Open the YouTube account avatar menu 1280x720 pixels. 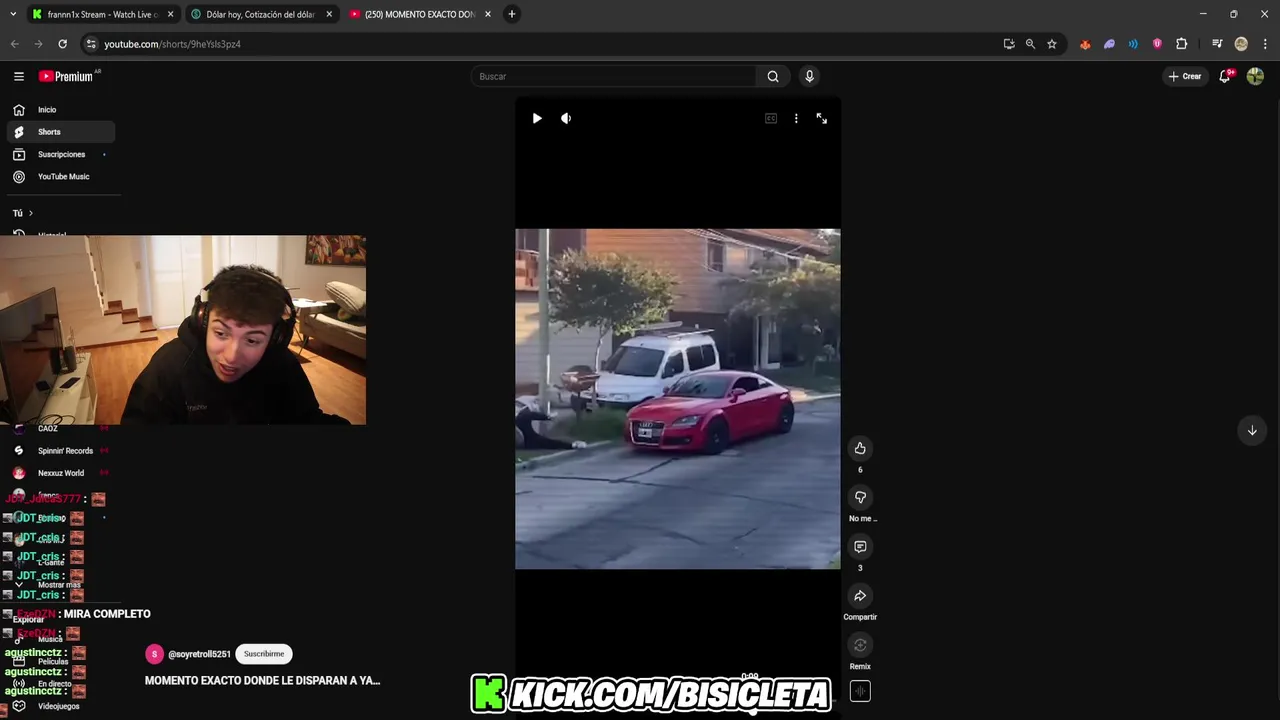[x=1255, y=76]
